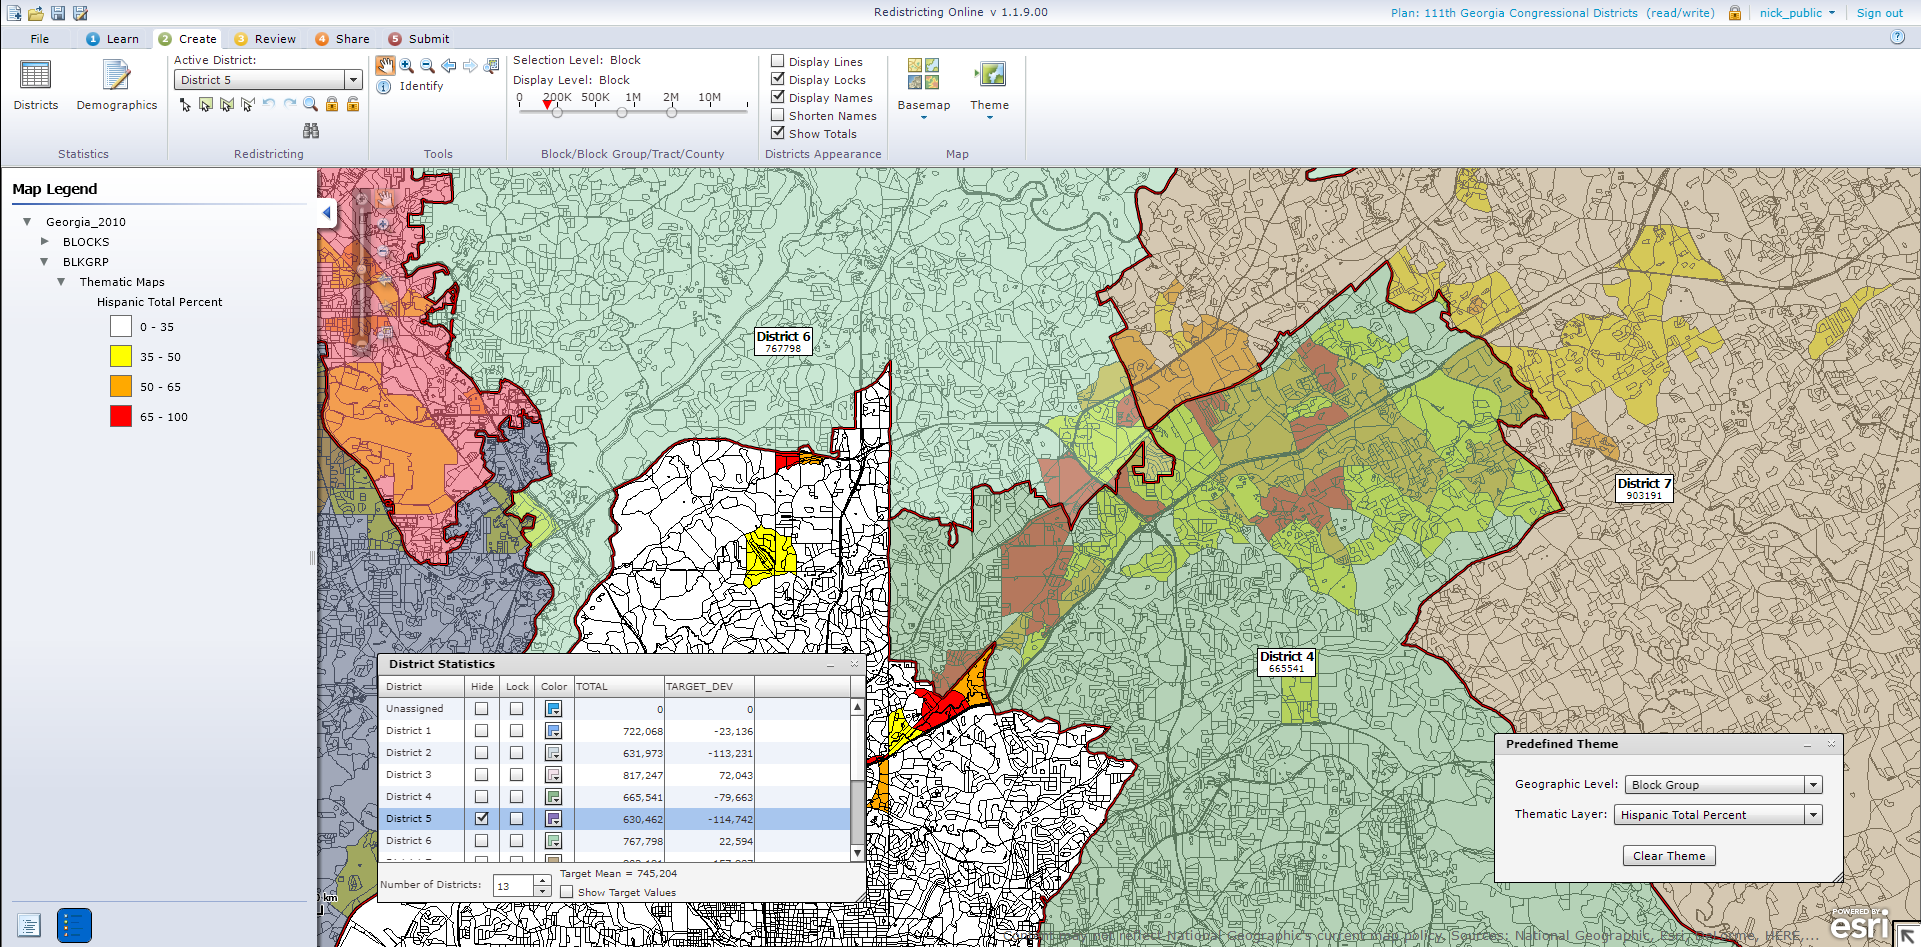Click the Undo arrow in Redistricting group
Image resolution: width=1921 pixels, height=947 pixels.
(268, 103)
